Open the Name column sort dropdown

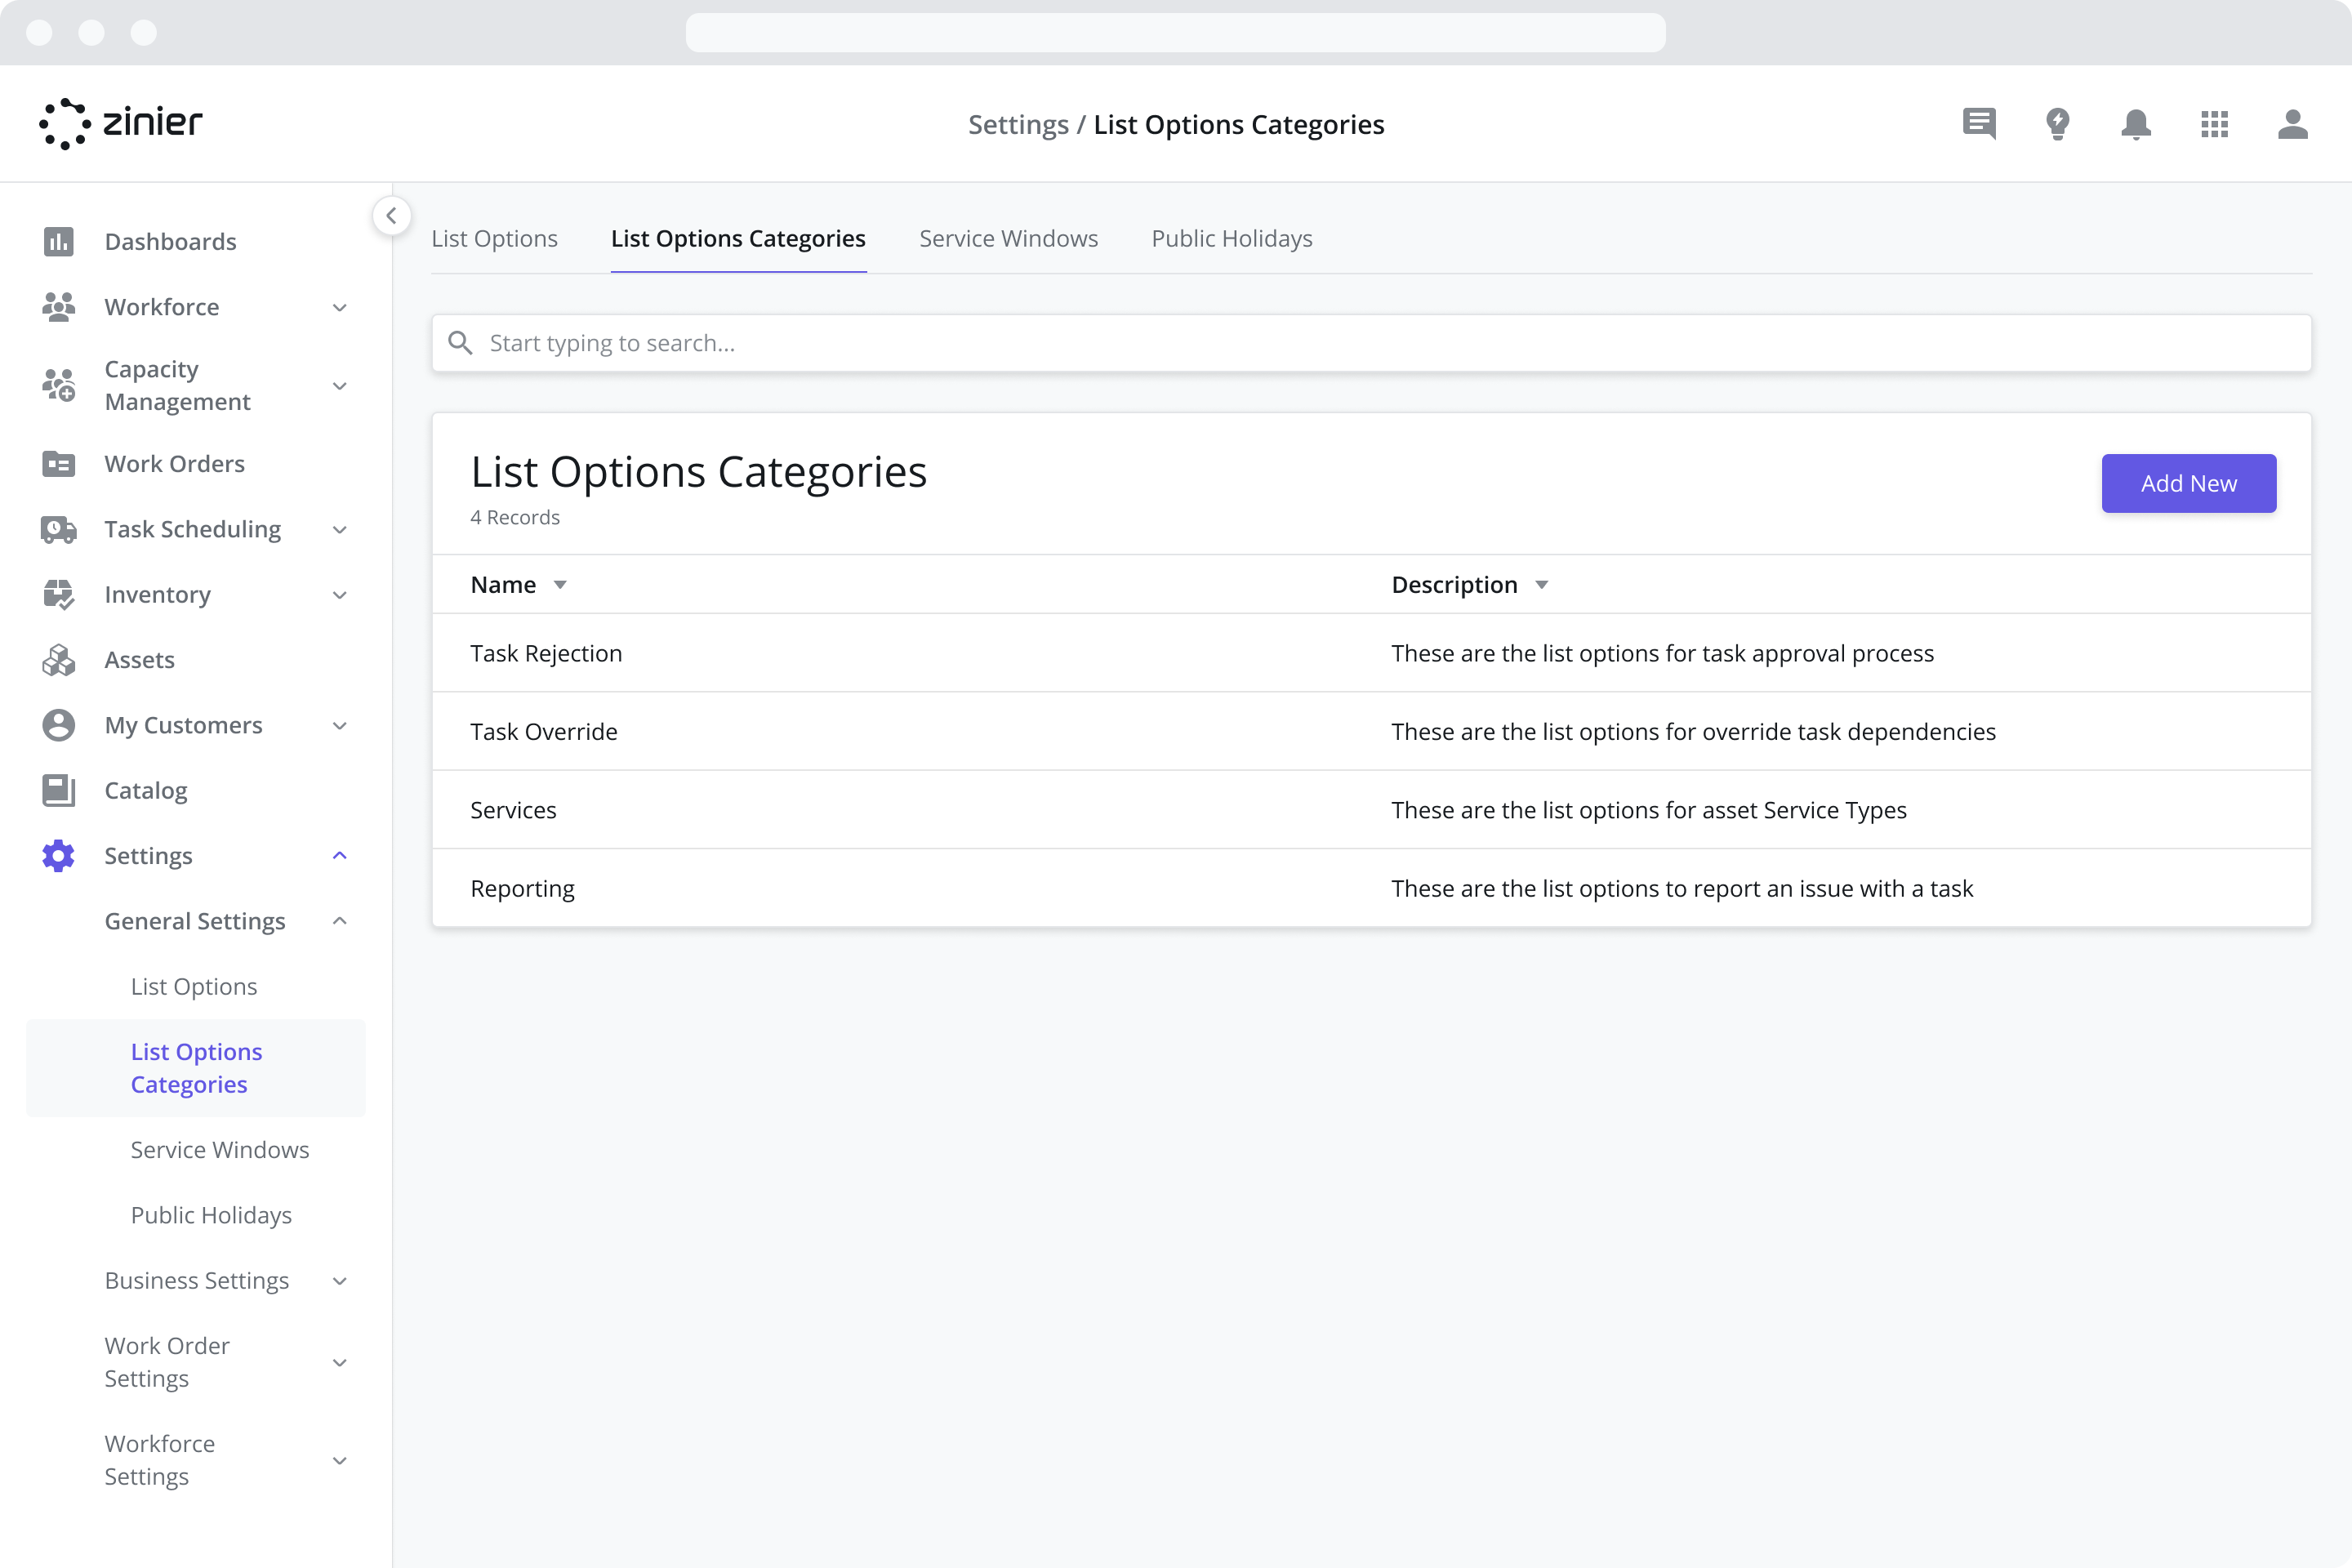point(560,584)
